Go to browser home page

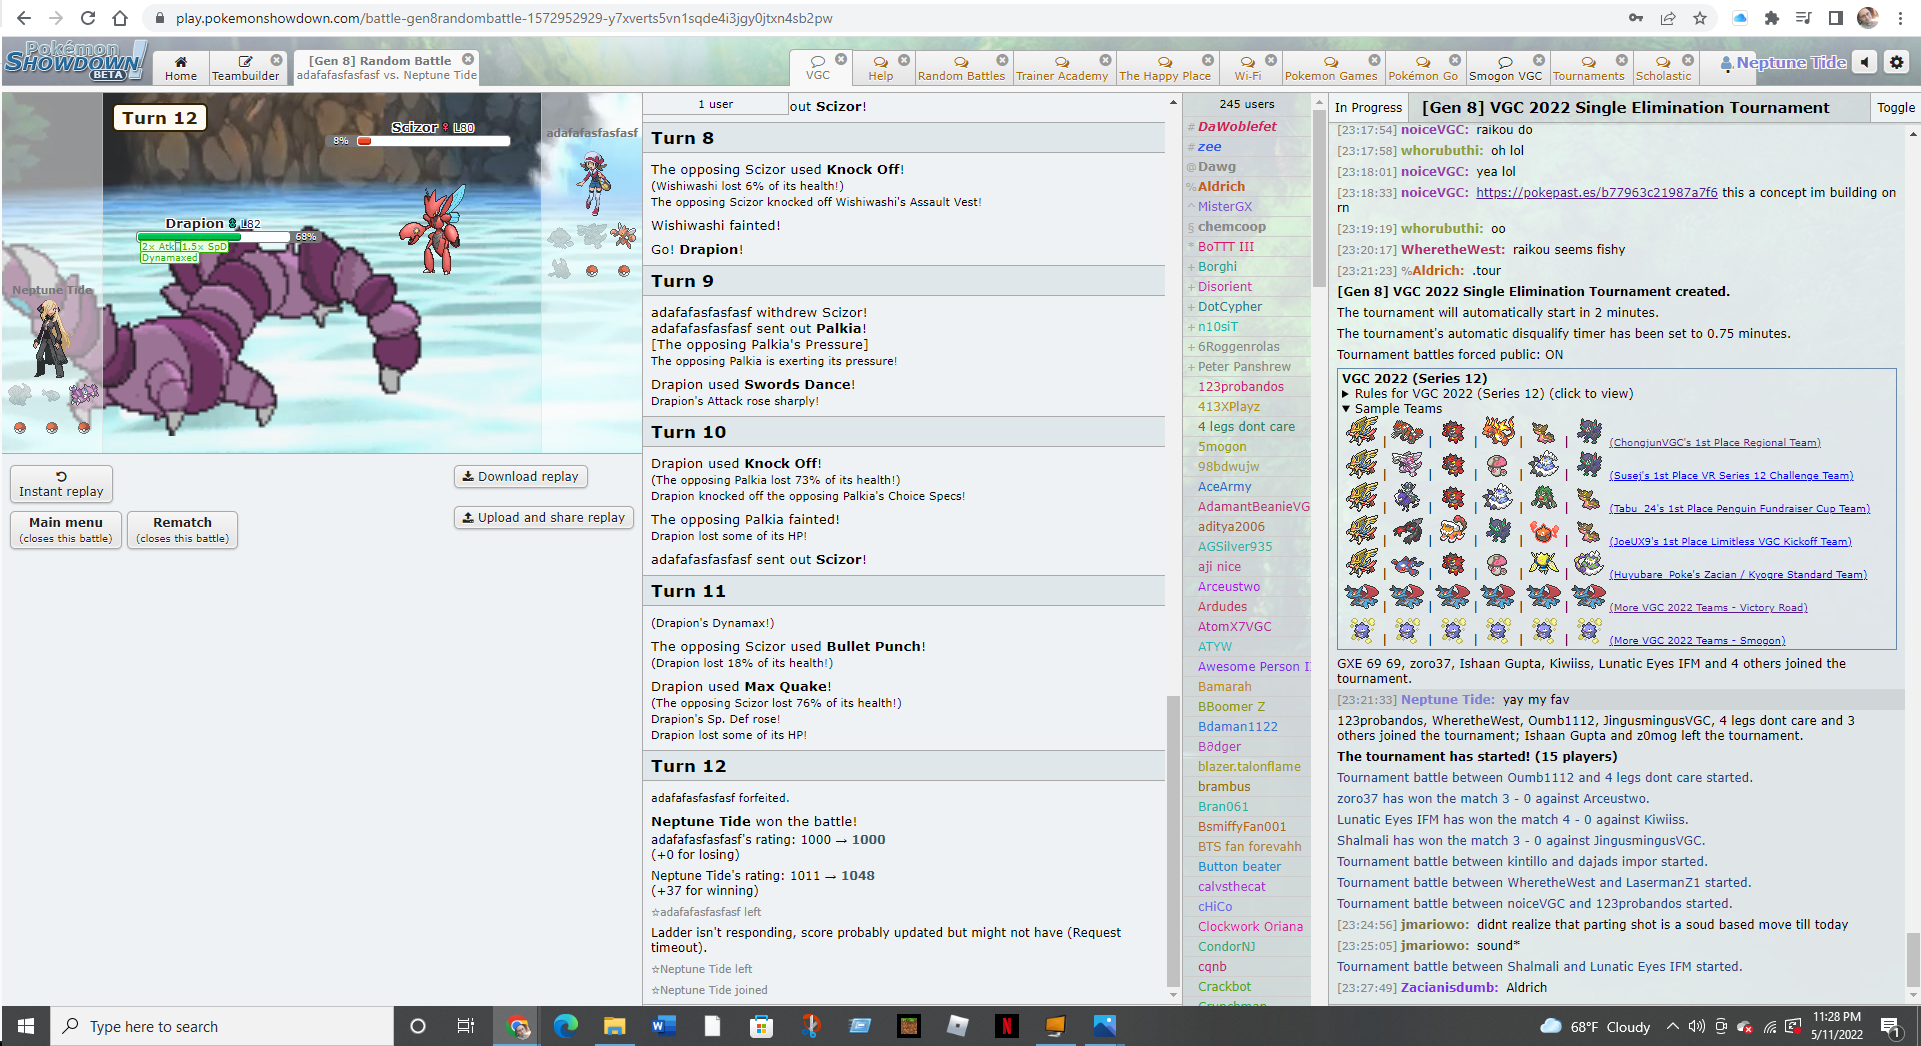click(x=120, y=18)
